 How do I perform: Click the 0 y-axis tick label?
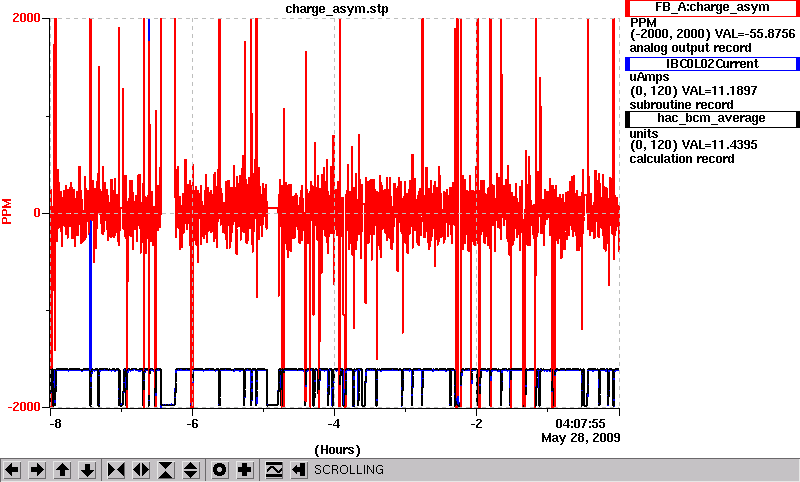click(37, 213)
